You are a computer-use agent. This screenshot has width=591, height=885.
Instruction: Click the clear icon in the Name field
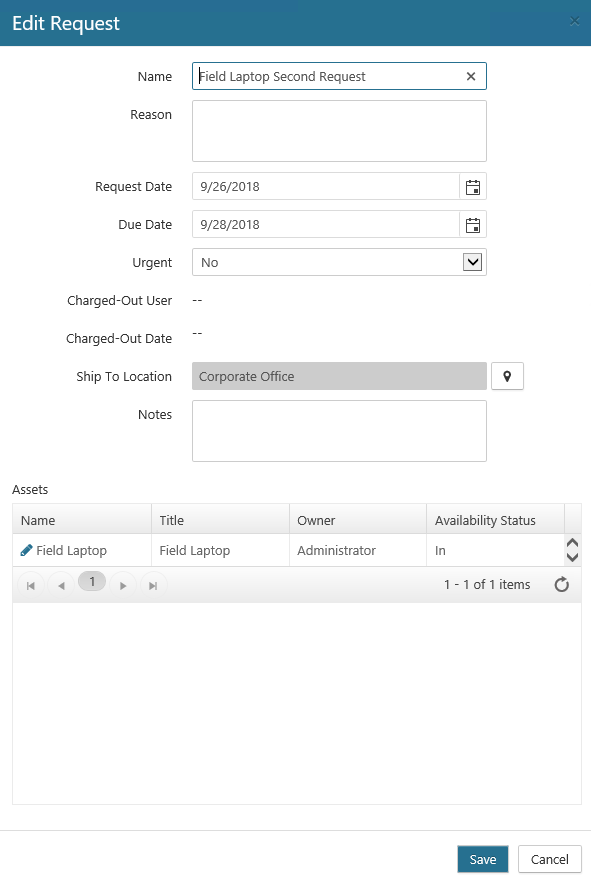pyautogui.click(x=470, y=76)
